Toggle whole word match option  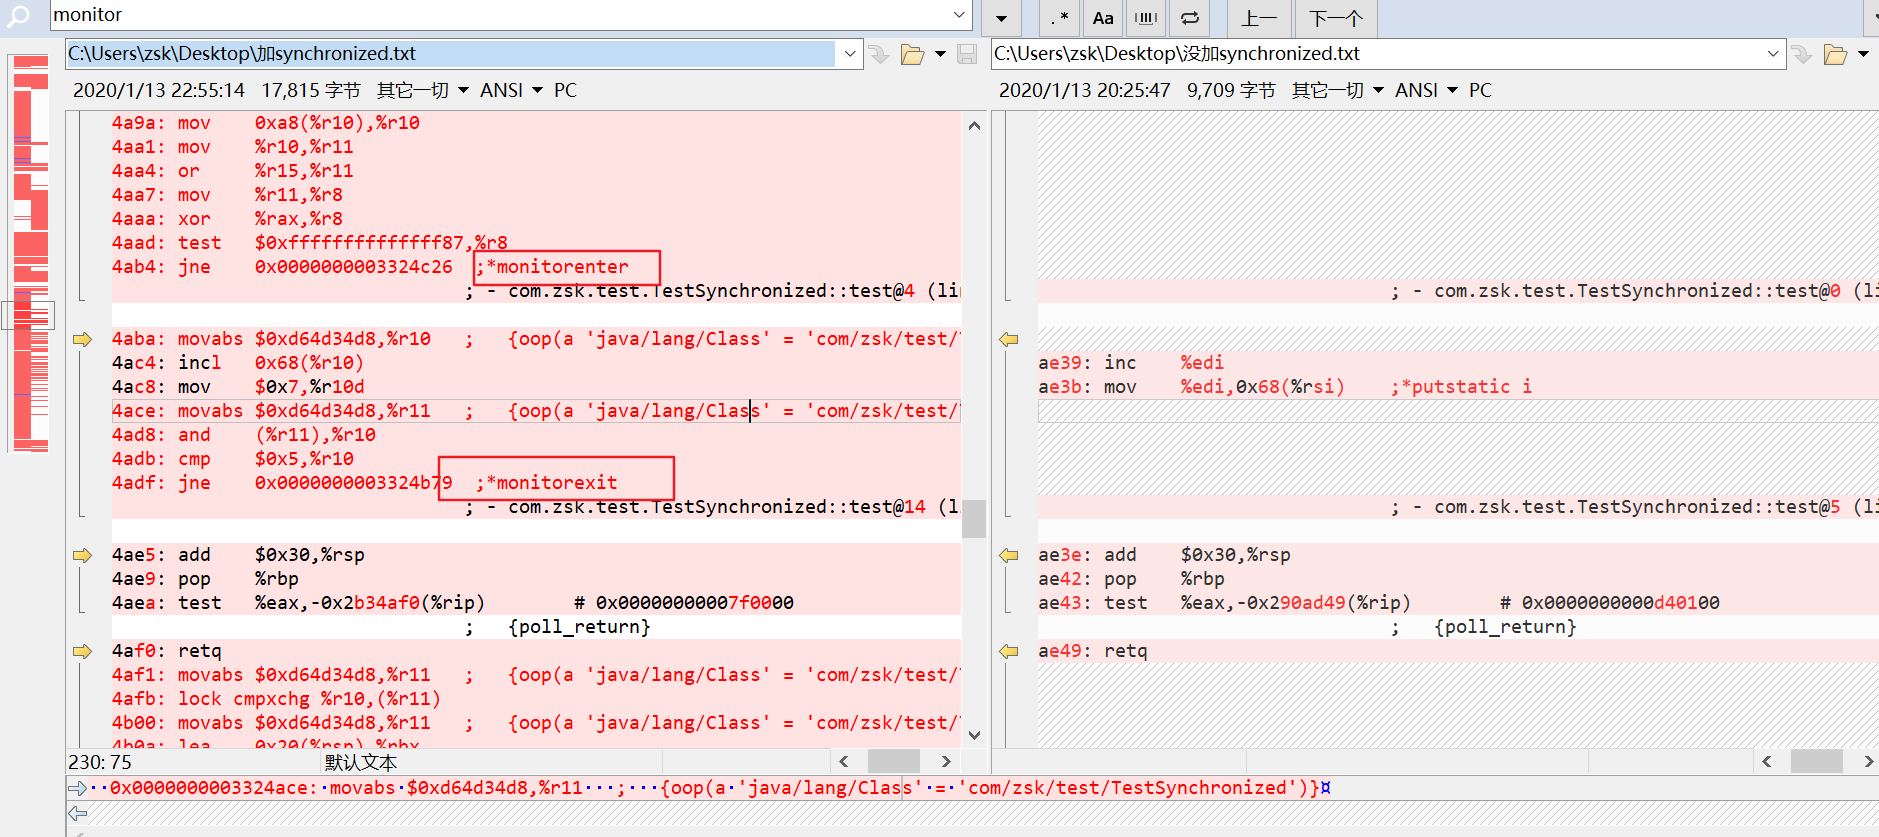tap(1146, 17)
